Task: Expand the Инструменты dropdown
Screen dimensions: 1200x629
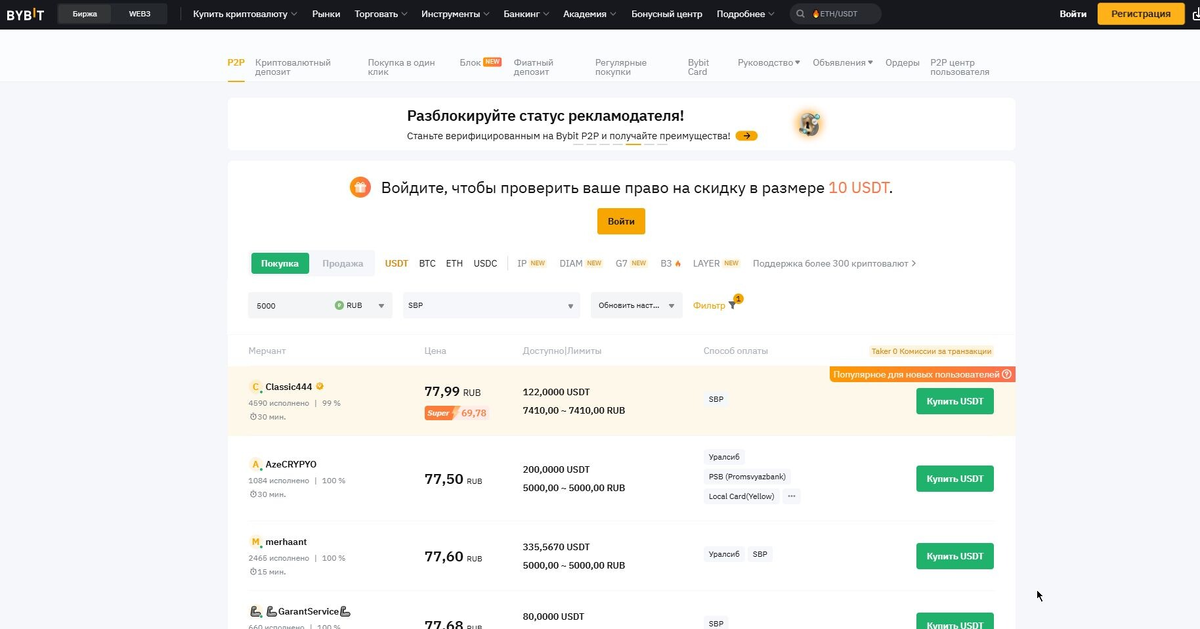Action: coord(455,14)
